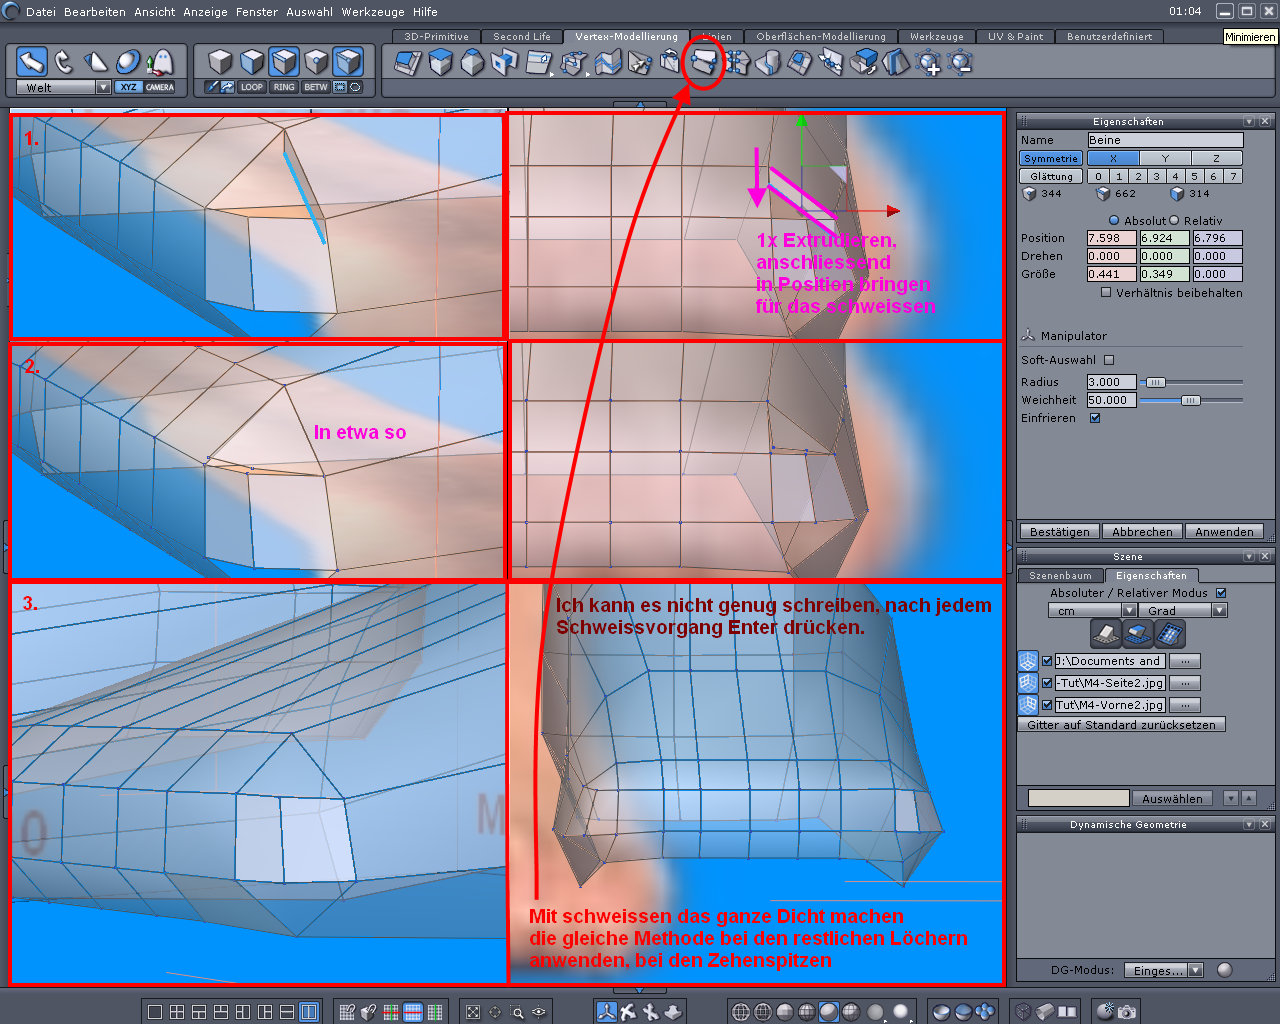
Task: Click the cube icon with plus sign
Action: click(x=928, y=63)
